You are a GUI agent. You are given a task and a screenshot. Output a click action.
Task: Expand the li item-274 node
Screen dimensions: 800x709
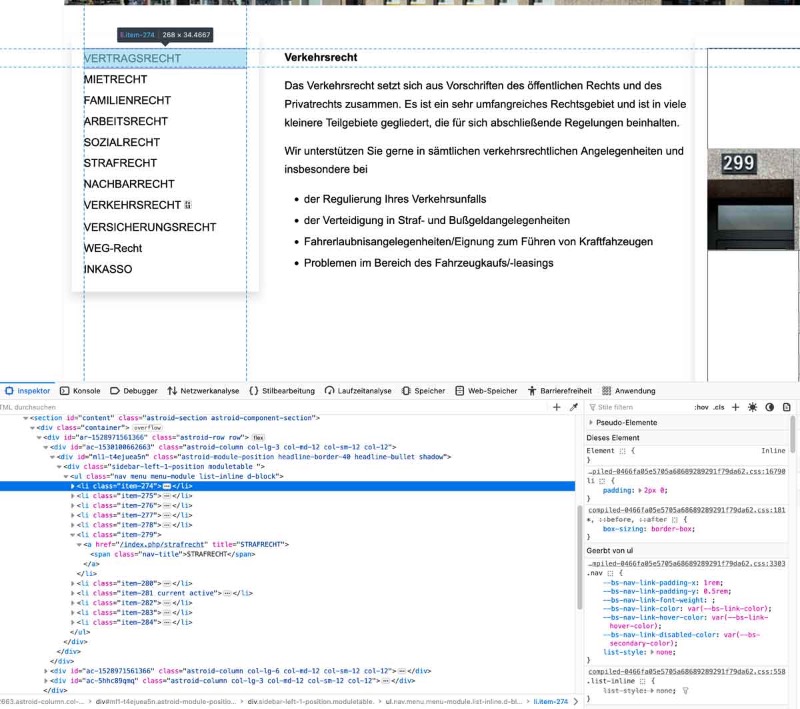pyautogui.click(x=72, y=486)
